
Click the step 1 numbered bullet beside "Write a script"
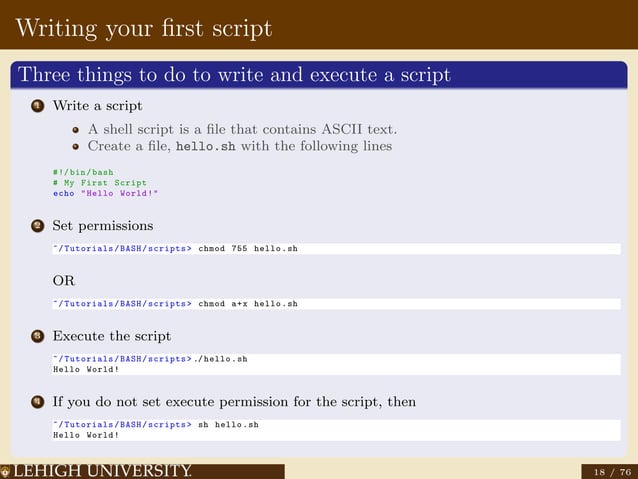click(x=38, y=106)
